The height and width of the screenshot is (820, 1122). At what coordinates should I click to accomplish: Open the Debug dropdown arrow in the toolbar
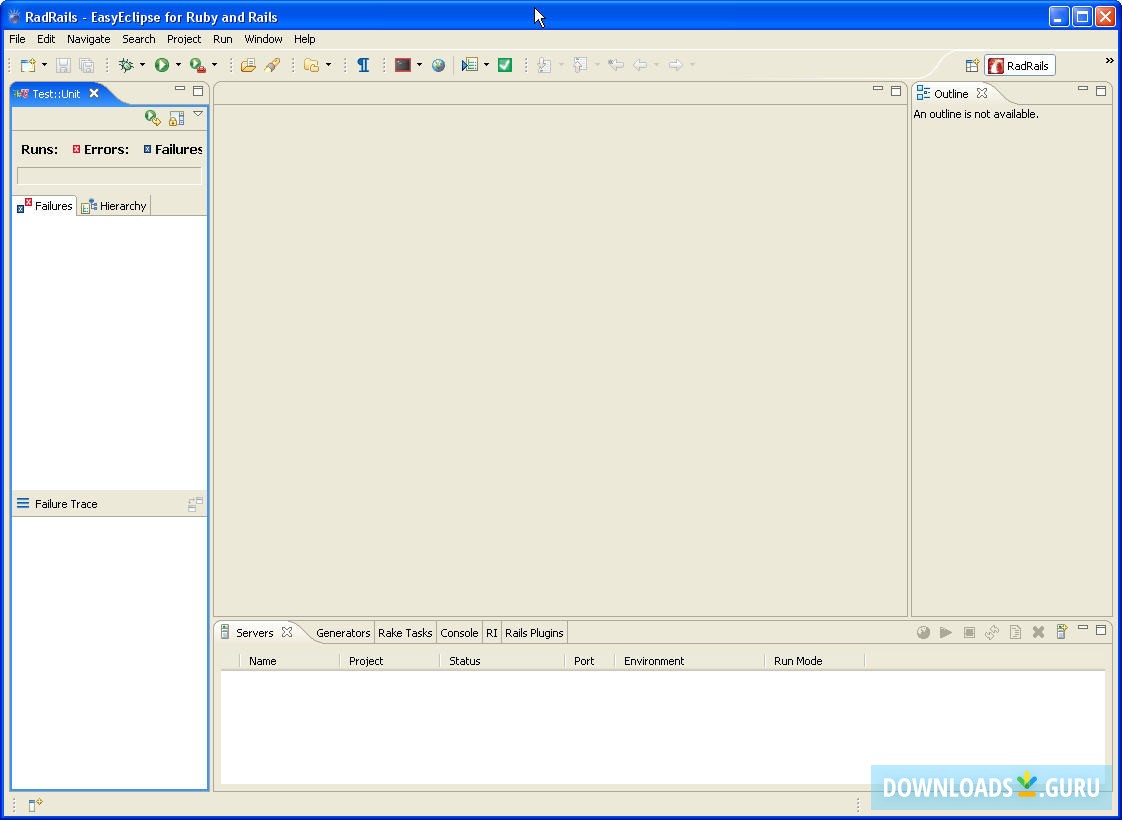pyautogui.click(x=142, y=64)
